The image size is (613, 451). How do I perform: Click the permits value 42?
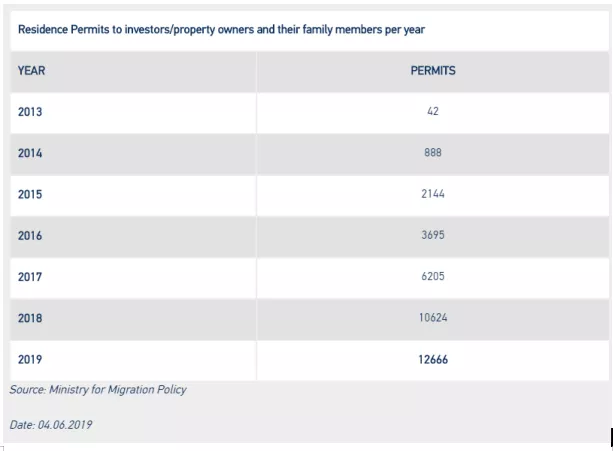coord(433,112)
